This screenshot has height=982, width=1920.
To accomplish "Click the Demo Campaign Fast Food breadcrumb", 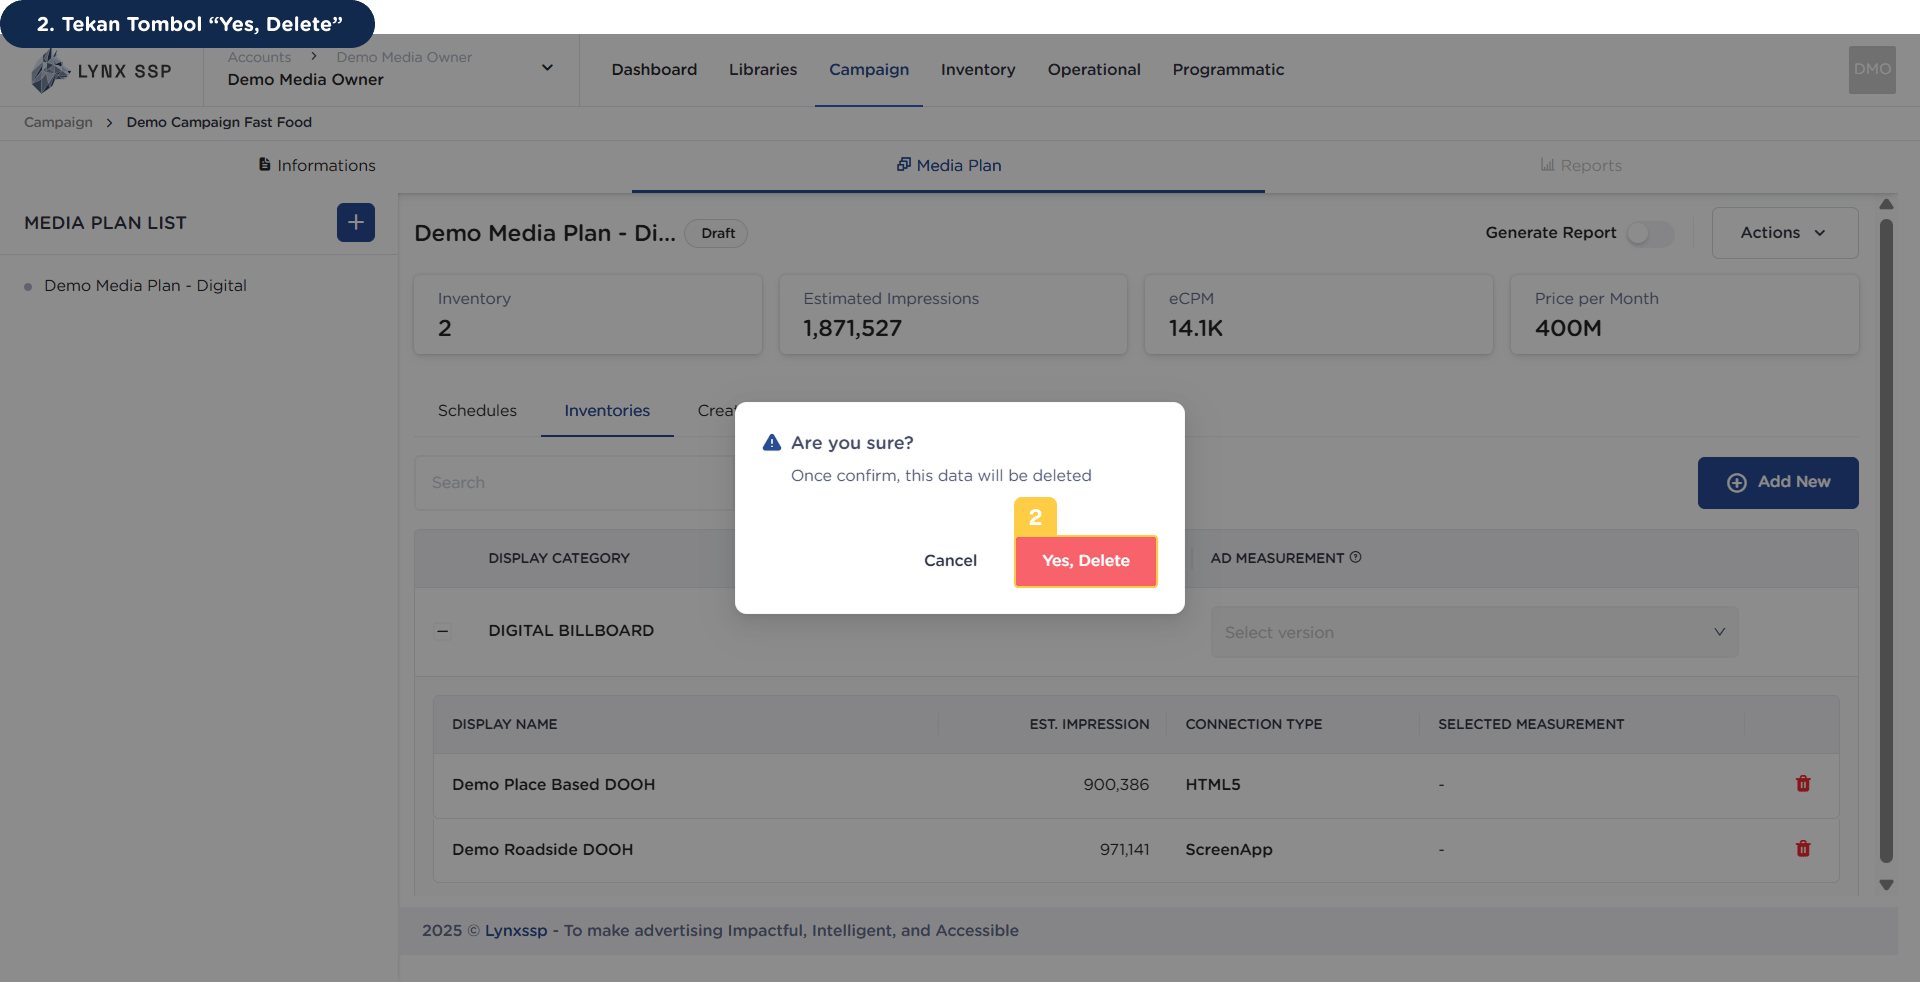I will click(x=219, y=122).
